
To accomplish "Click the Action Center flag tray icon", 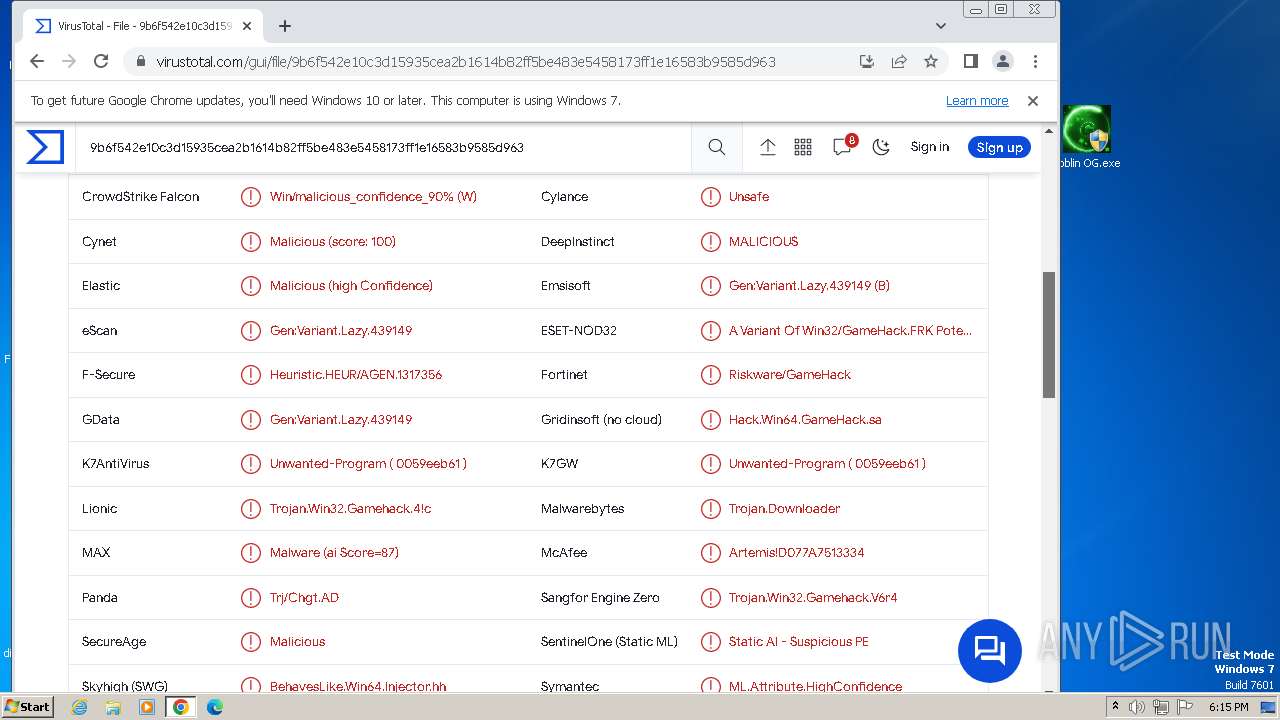I will 1185,707.
